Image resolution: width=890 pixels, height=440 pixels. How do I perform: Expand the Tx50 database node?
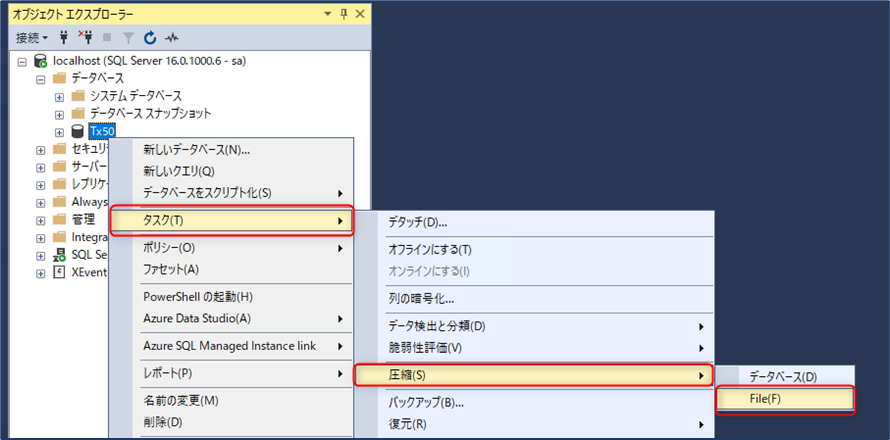click(59, 132)
